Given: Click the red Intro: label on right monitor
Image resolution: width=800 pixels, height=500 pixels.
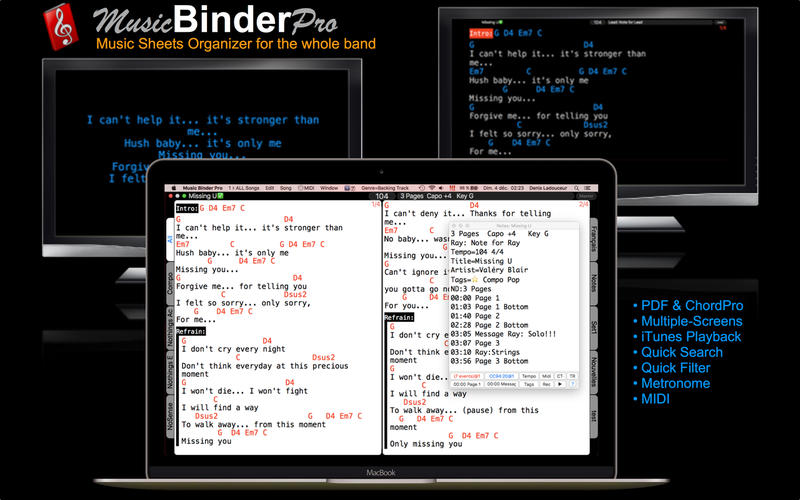Looking at the screenshot, I should (481, 33).
